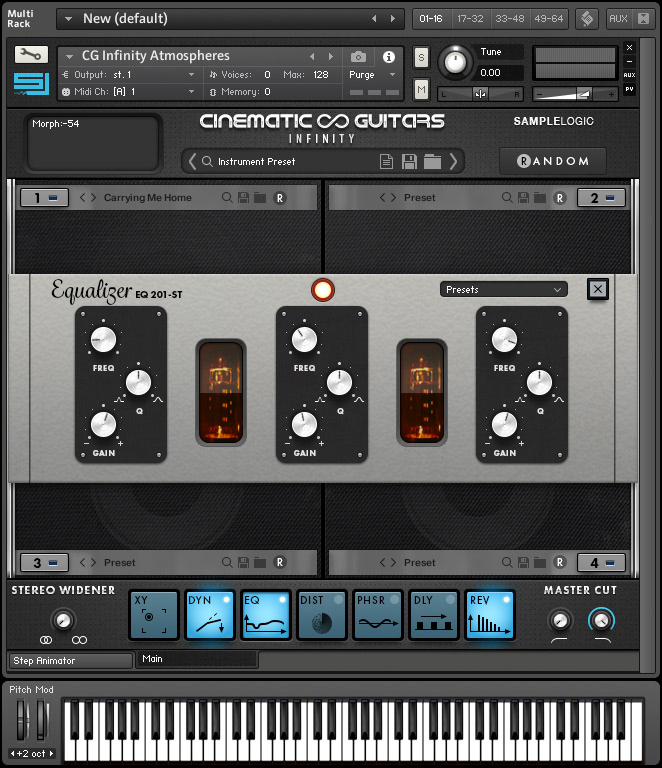Screen dimensions: 662x768
Task: Open the Midi Ch dropdown
Action: 191,92
